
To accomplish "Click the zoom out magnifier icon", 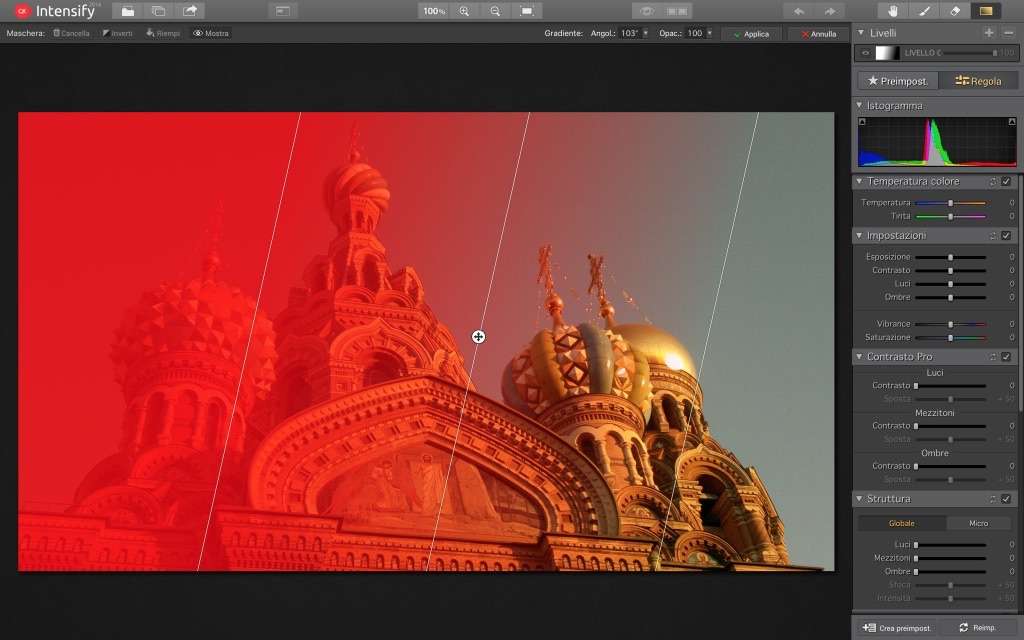I will [x=495, y=11].
